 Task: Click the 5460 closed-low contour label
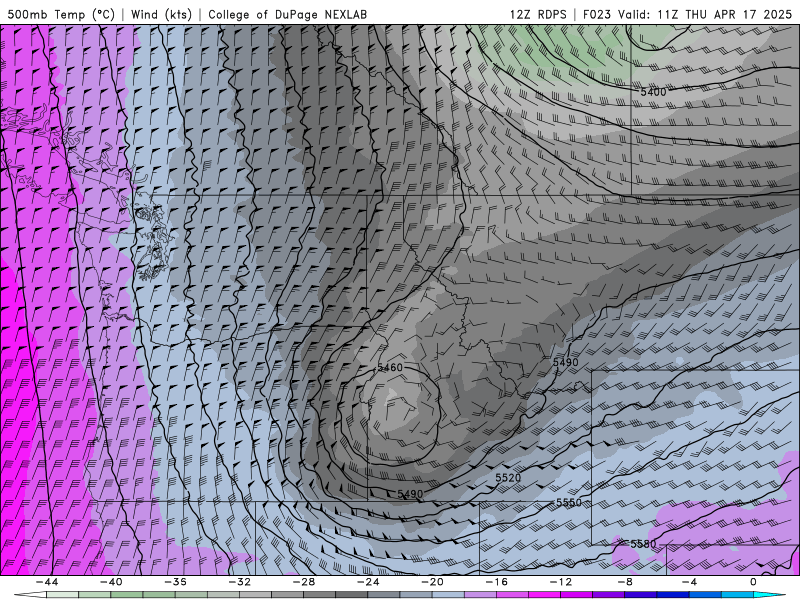[390, 367]
